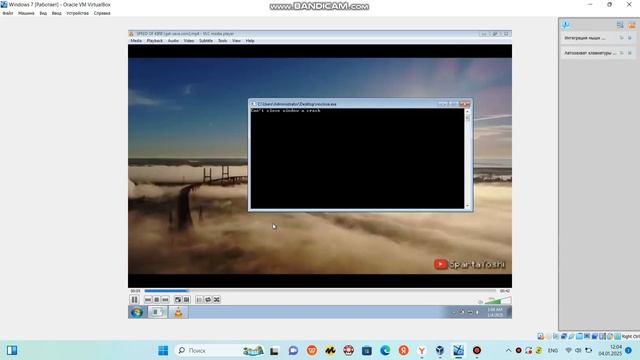The width and height of the screenshot is (640, 360).
Task: Open the widgets icon on host taskbar
Action: point(12,351)
